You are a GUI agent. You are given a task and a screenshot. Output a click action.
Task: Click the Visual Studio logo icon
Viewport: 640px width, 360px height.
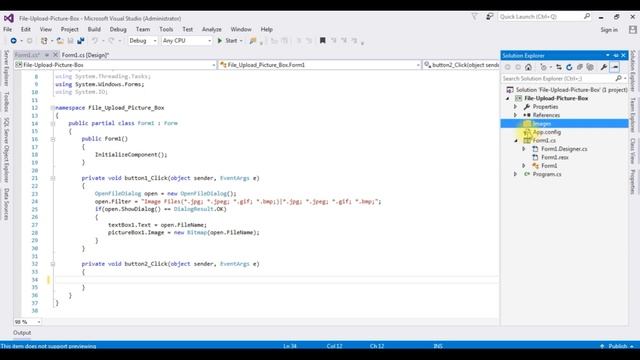pos(9,18)
